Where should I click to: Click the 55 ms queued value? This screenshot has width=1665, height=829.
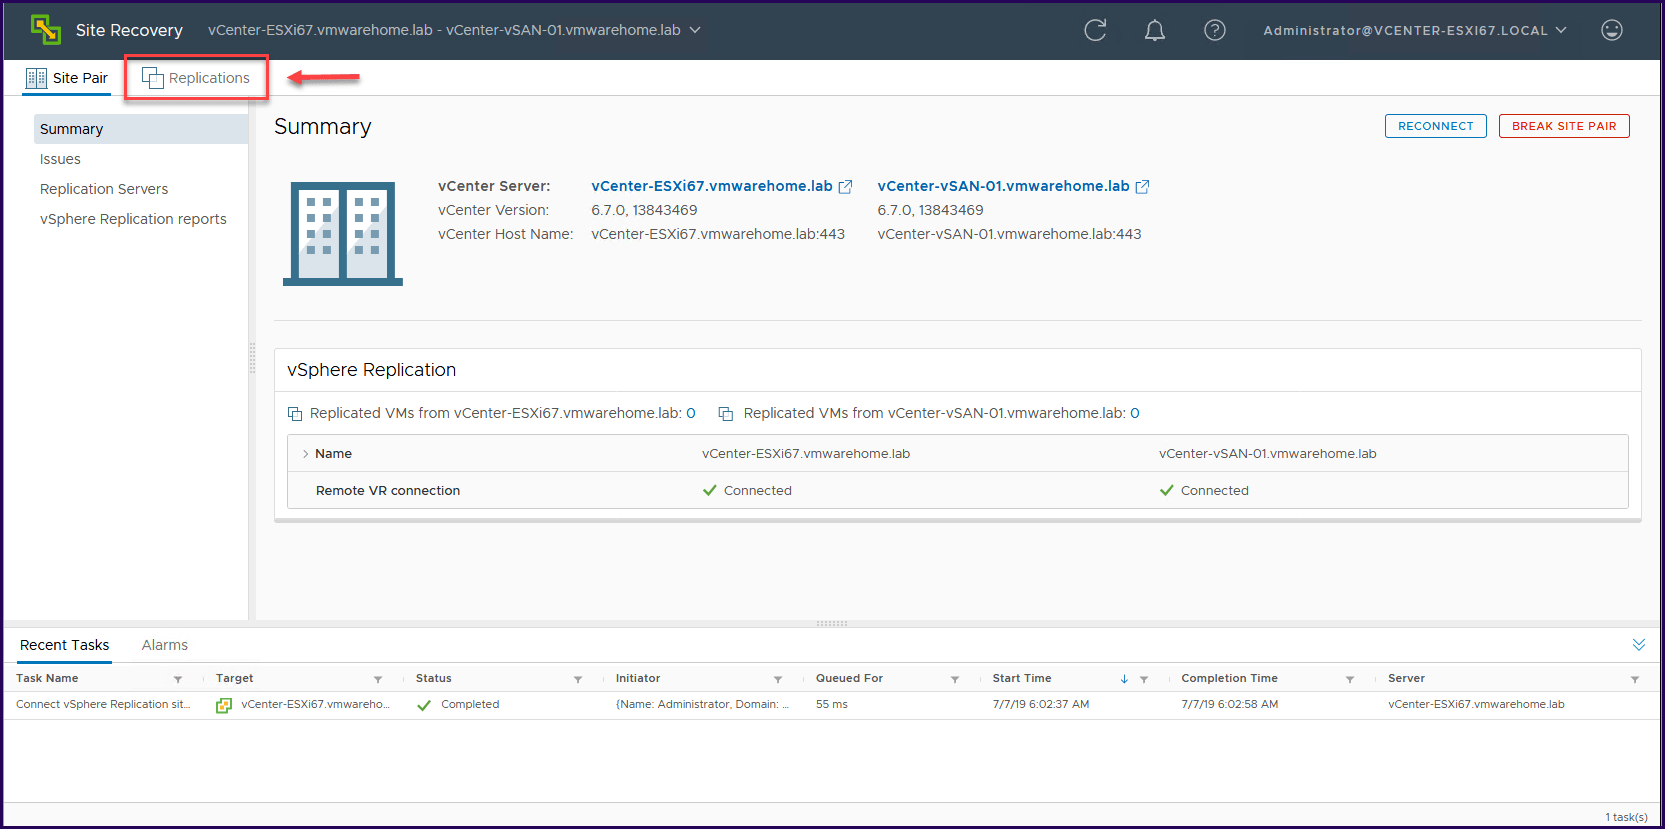pos(832,705)
